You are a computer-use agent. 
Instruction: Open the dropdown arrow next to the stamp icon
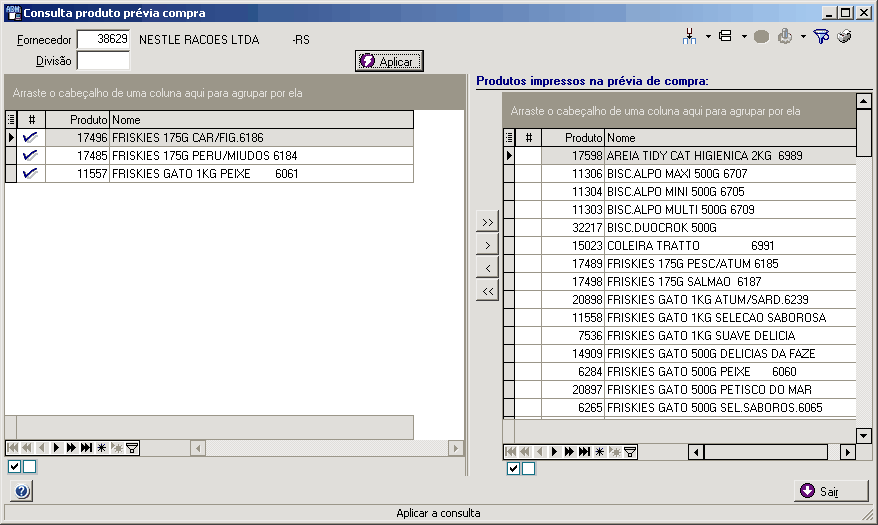(803, 36)
